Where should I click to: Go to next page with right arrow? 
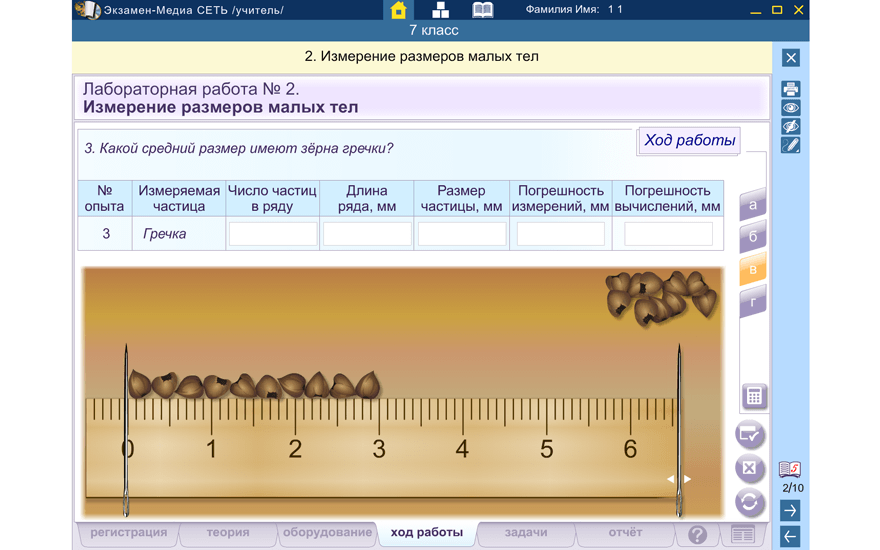tap(790, 511)
